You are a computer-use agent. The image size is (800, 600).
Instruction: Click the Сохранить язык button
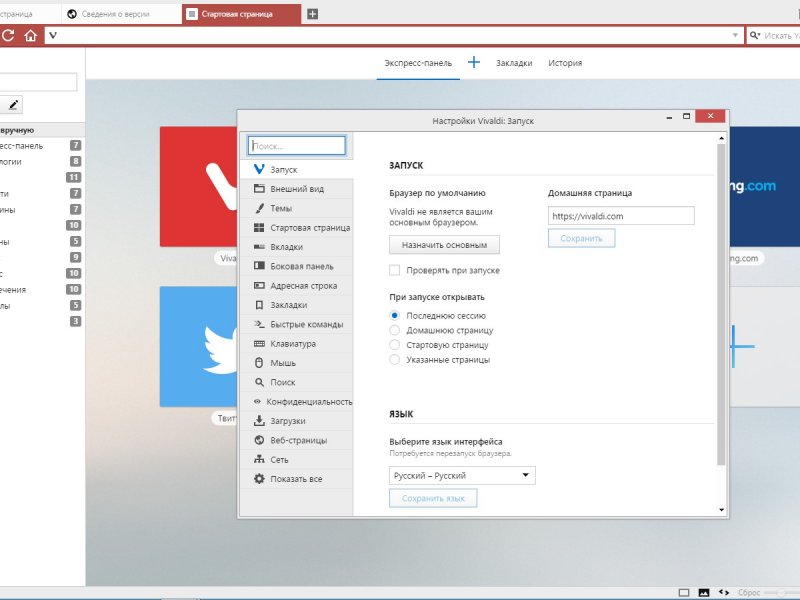433,498
